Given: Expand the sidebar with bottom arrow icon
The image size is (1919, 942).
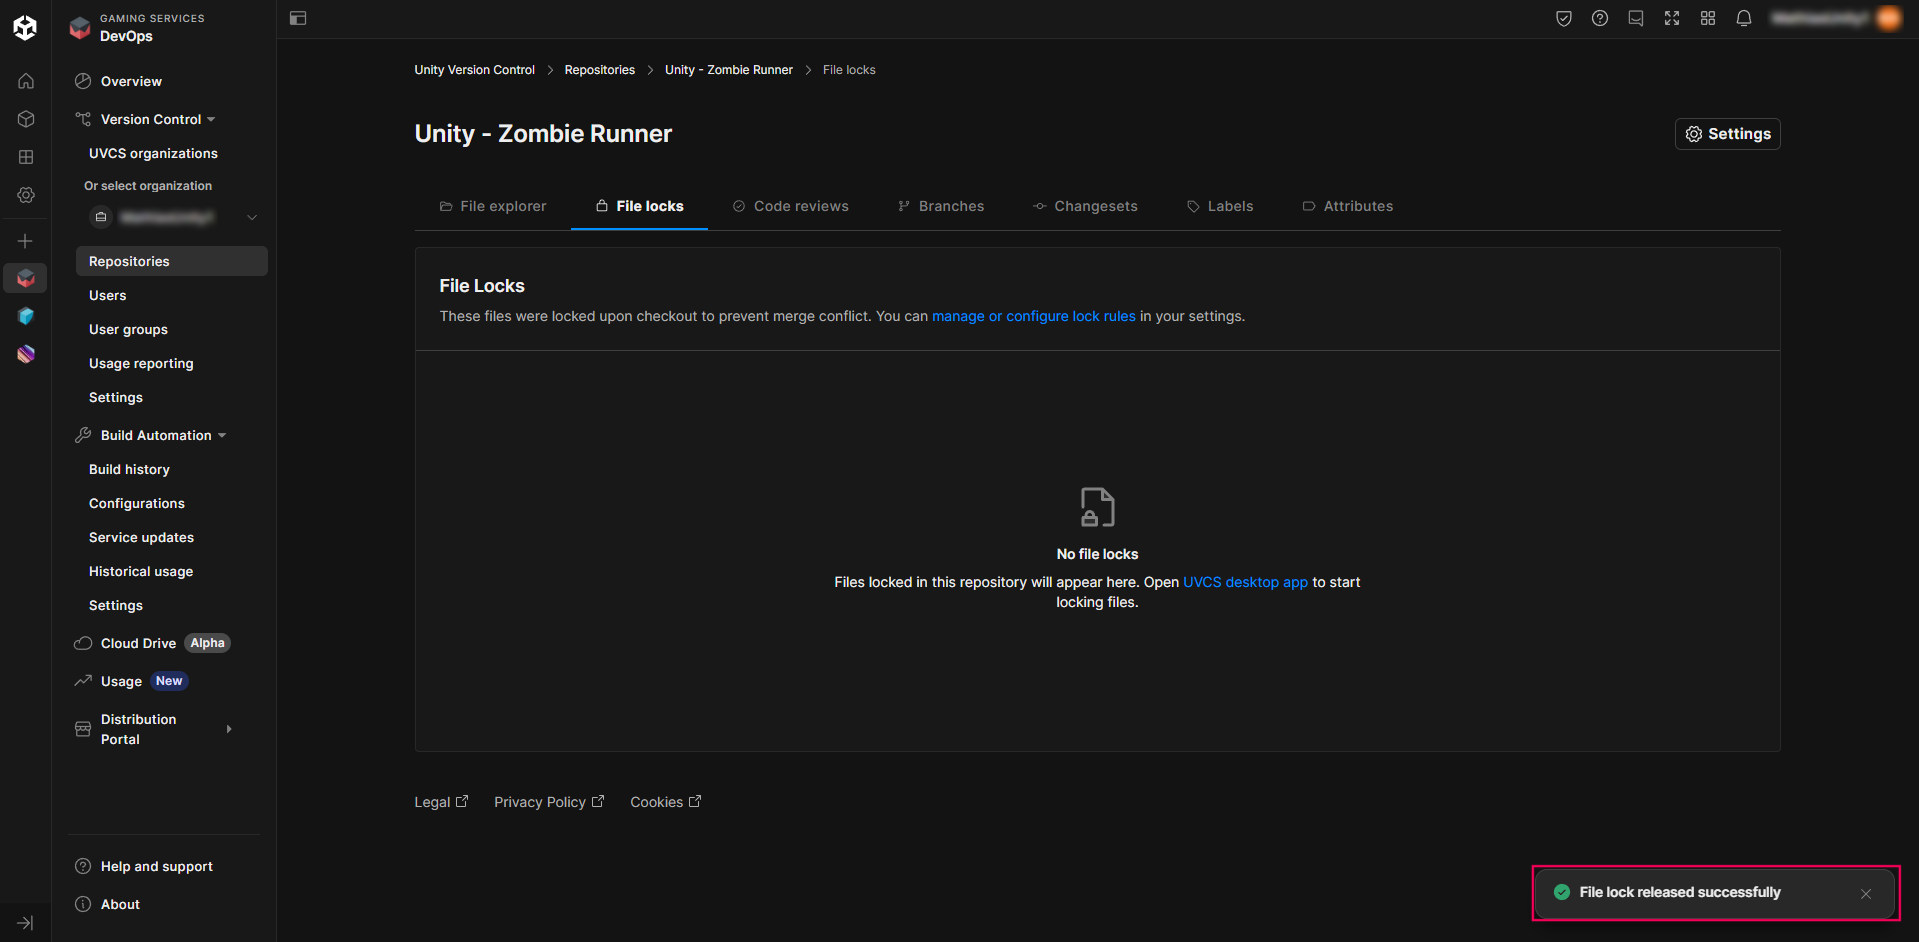Looking at the screenshot, I should point(26,922).
